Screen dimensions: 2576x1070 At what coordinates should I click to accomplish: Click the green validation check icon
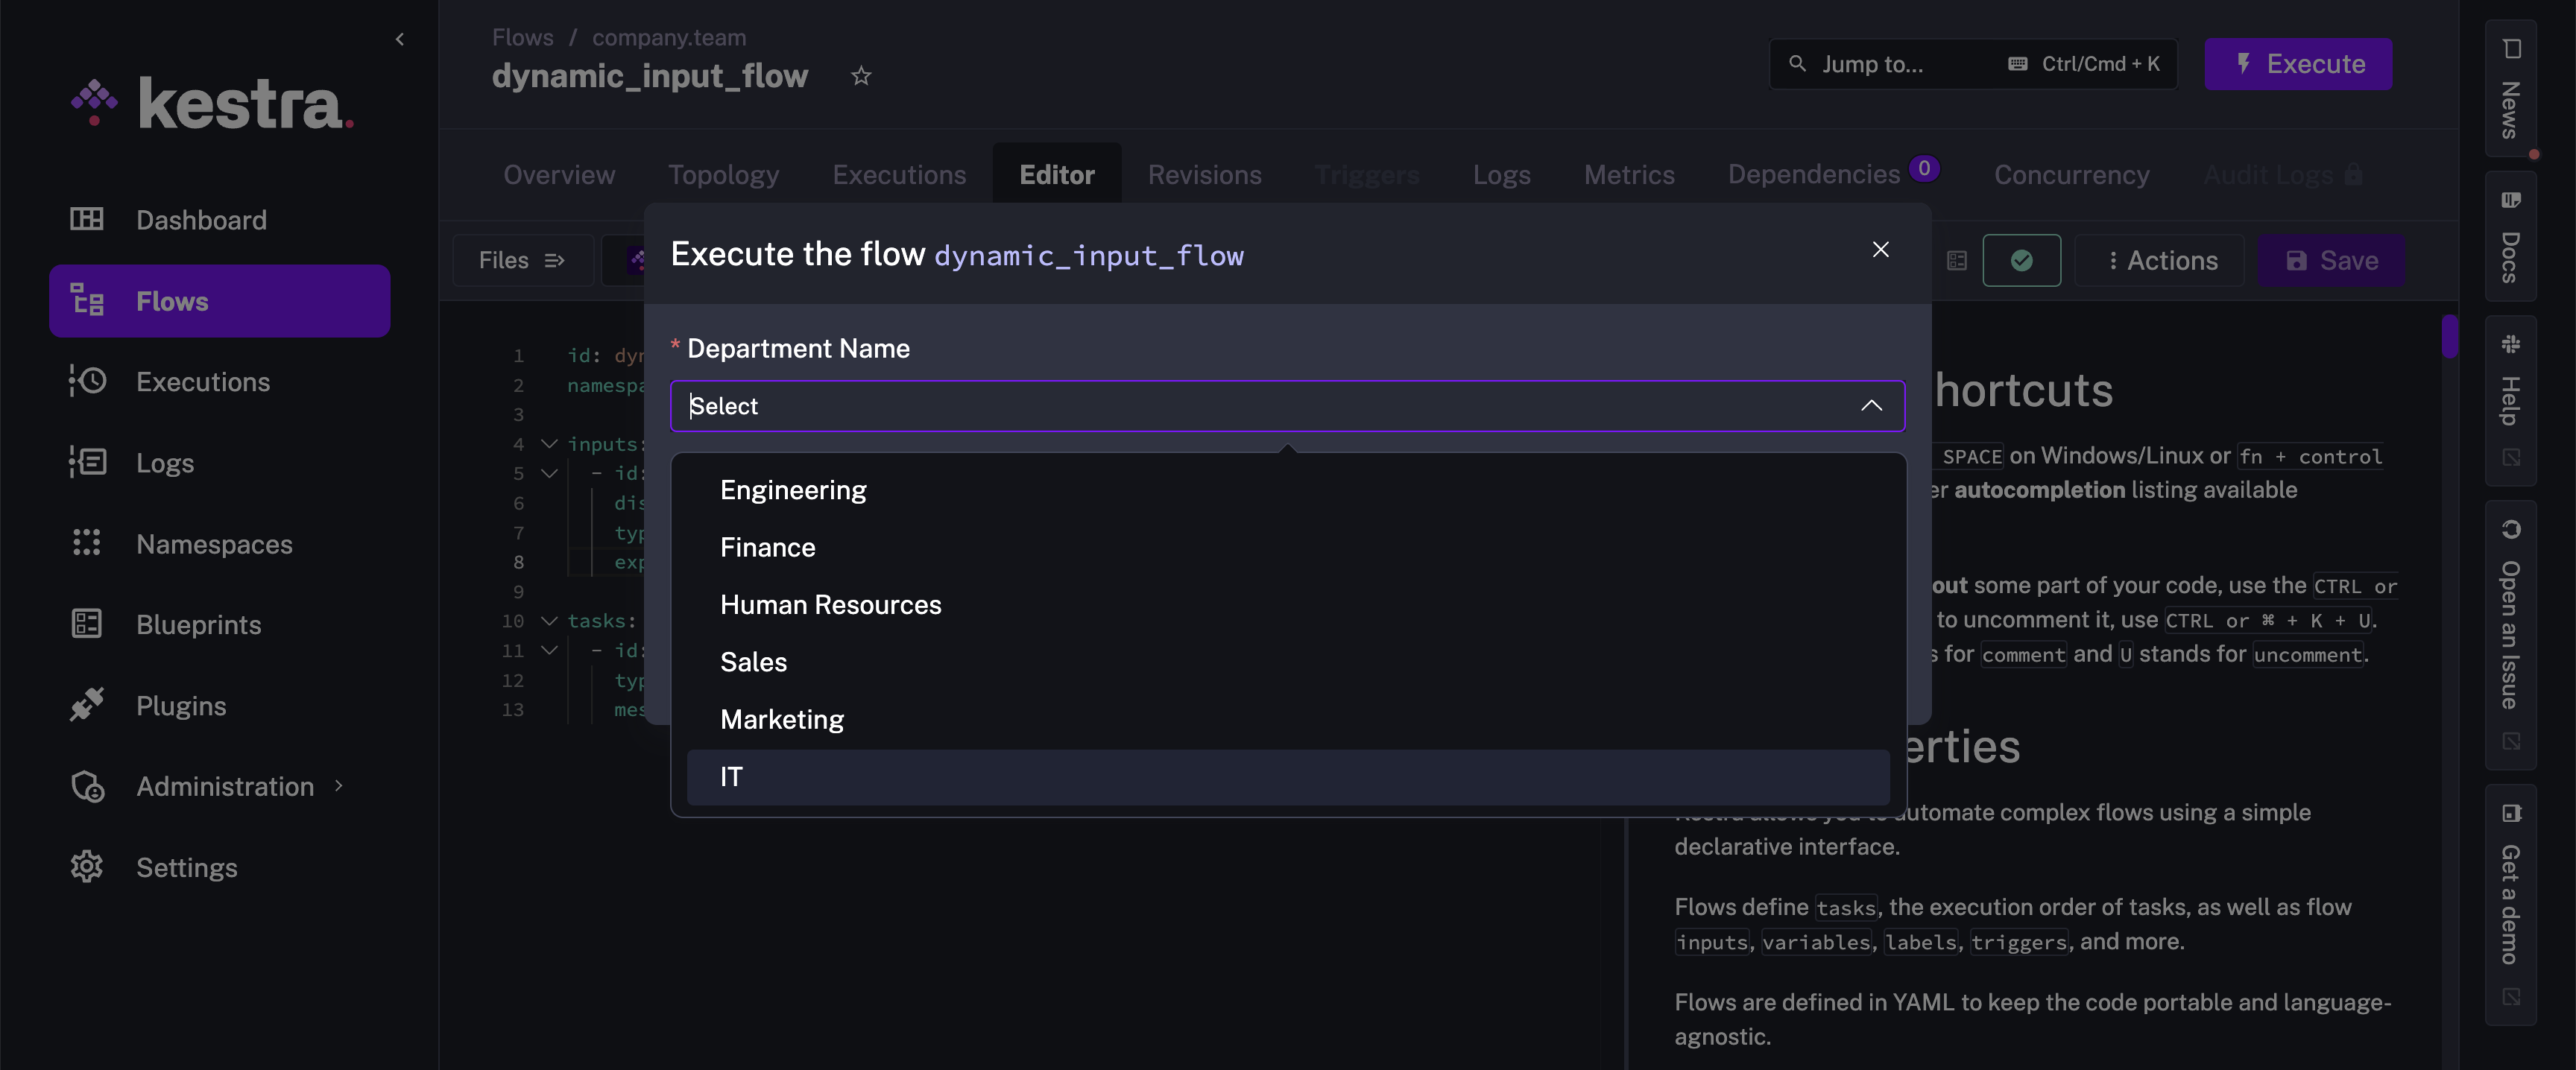point(2022,260)
